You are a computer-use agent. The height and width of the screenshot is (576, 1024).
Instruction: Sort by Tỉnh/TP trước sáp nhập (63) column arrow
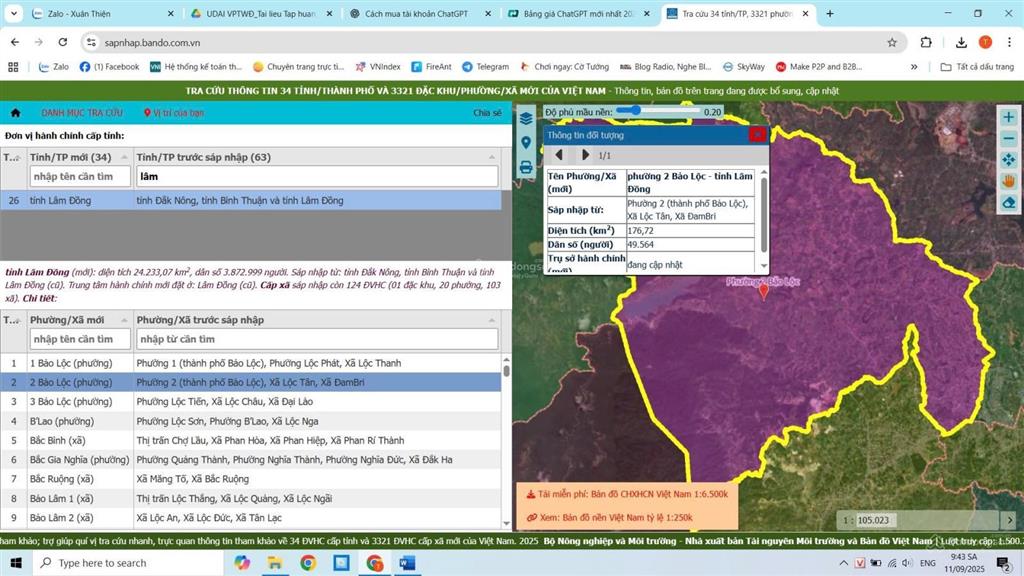[x=492, y=157]
